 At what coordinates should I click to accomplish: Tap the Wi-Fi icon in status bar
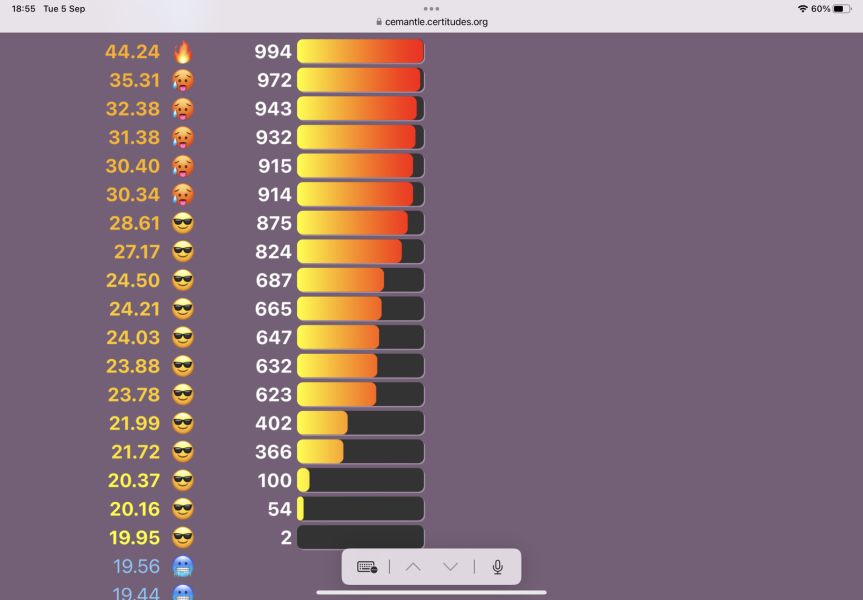[x=802, y=8]
